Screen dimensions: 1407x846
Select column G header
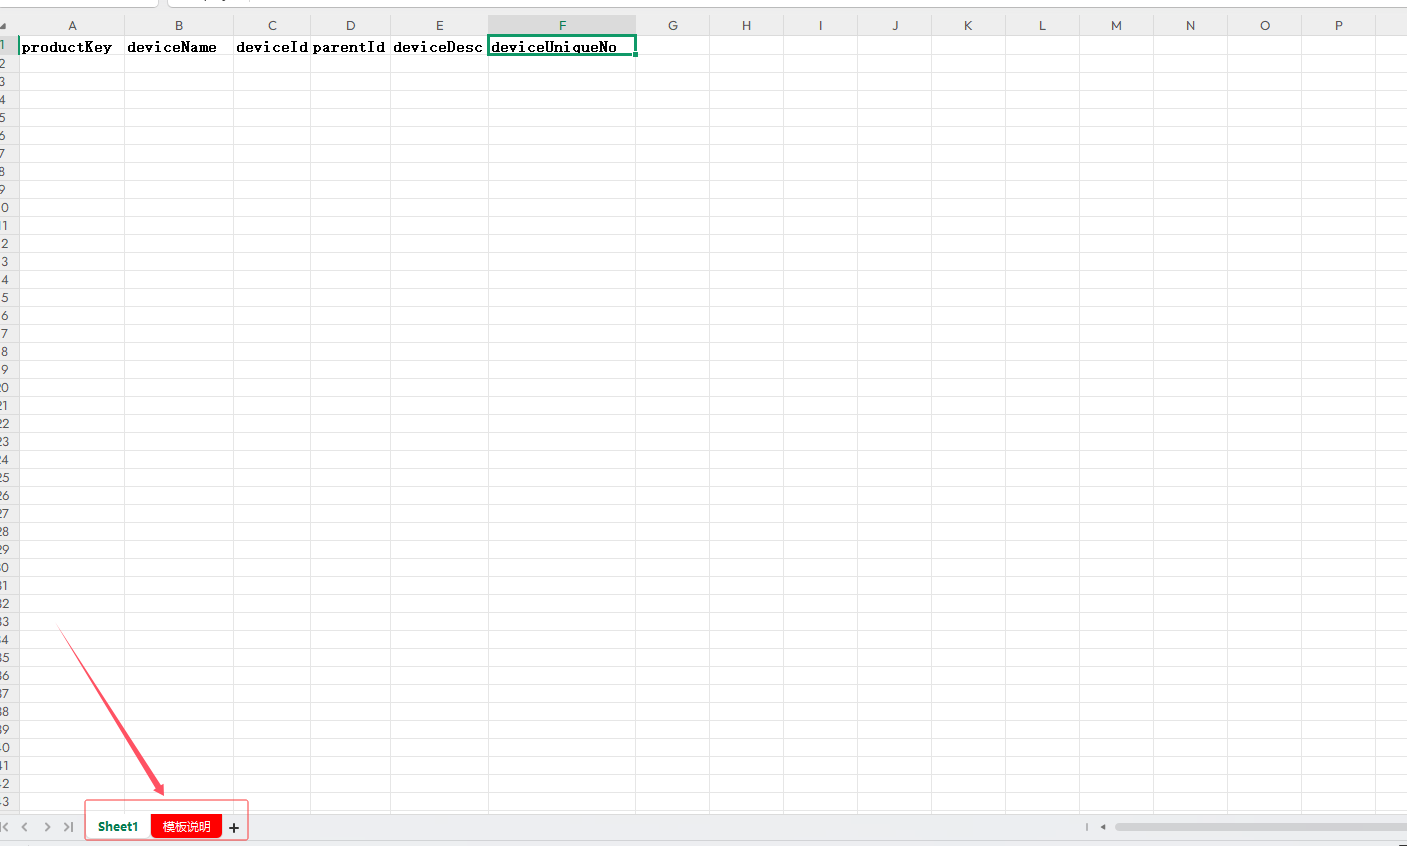click(x=673, y=25)
